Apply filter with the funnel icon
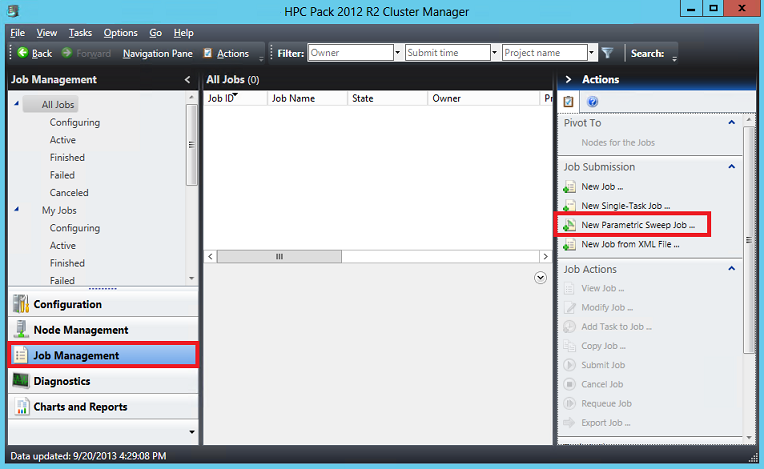The width and height of the screenshot is (764, 469). (x=607, y=53)
